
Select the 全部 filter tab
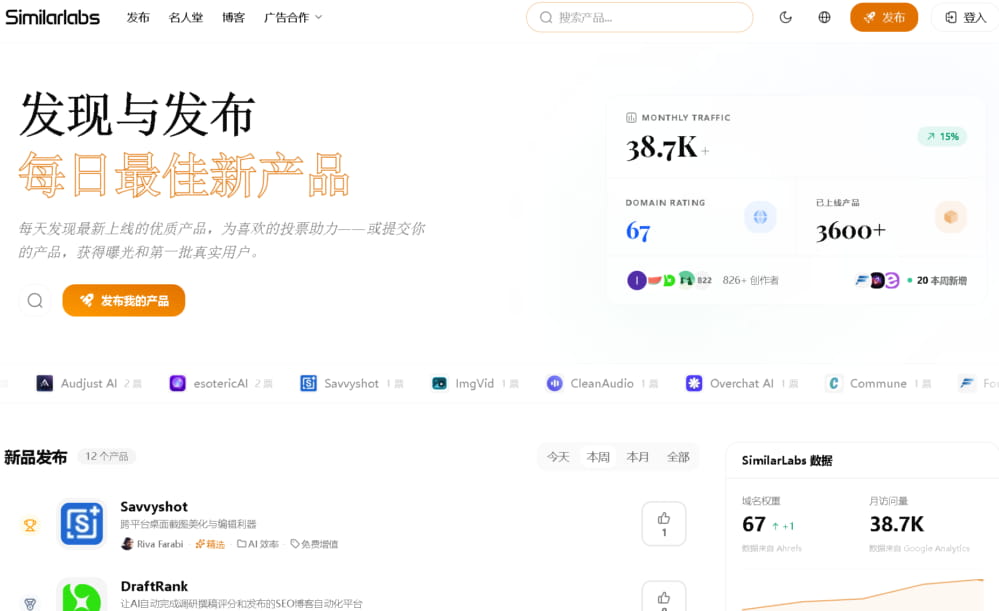[678, 457]
